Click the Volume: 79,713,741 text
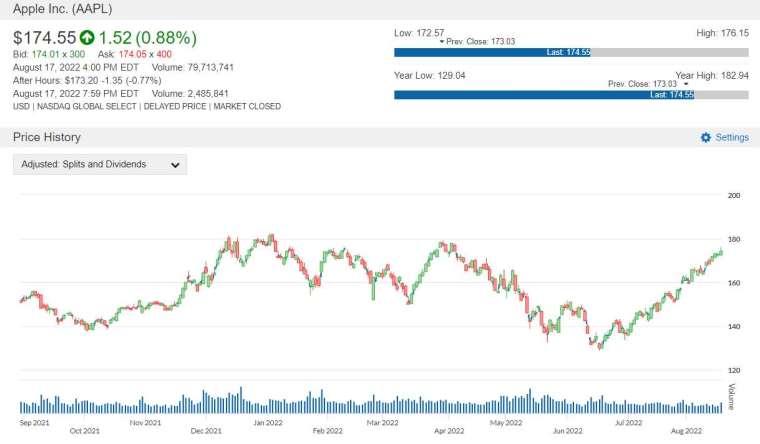 (193, 67)
